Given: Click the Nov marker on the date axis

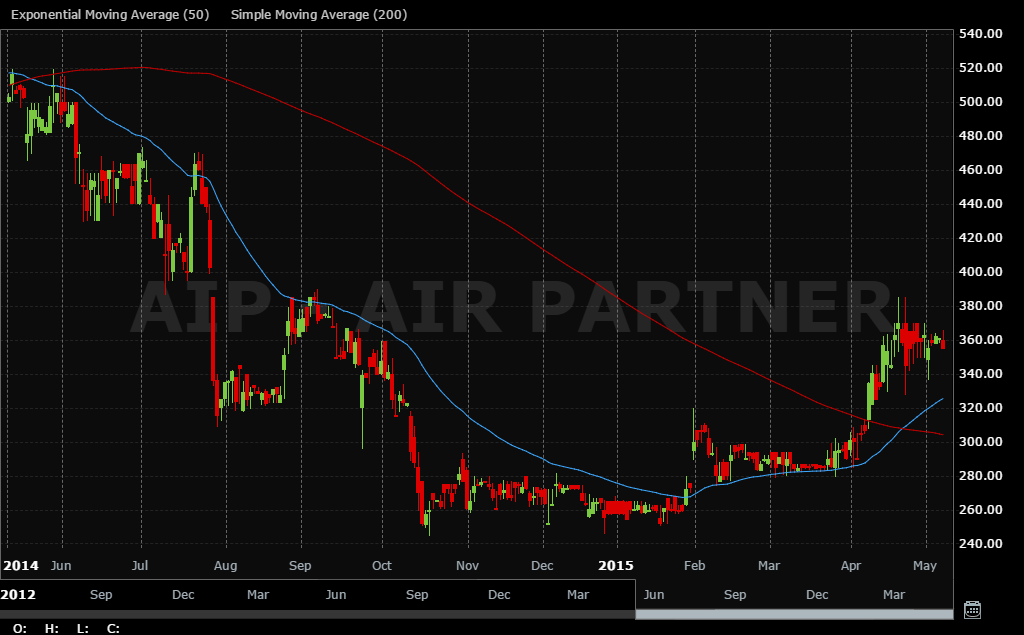Looking at the screenshot, I should (x=468, y=565).
